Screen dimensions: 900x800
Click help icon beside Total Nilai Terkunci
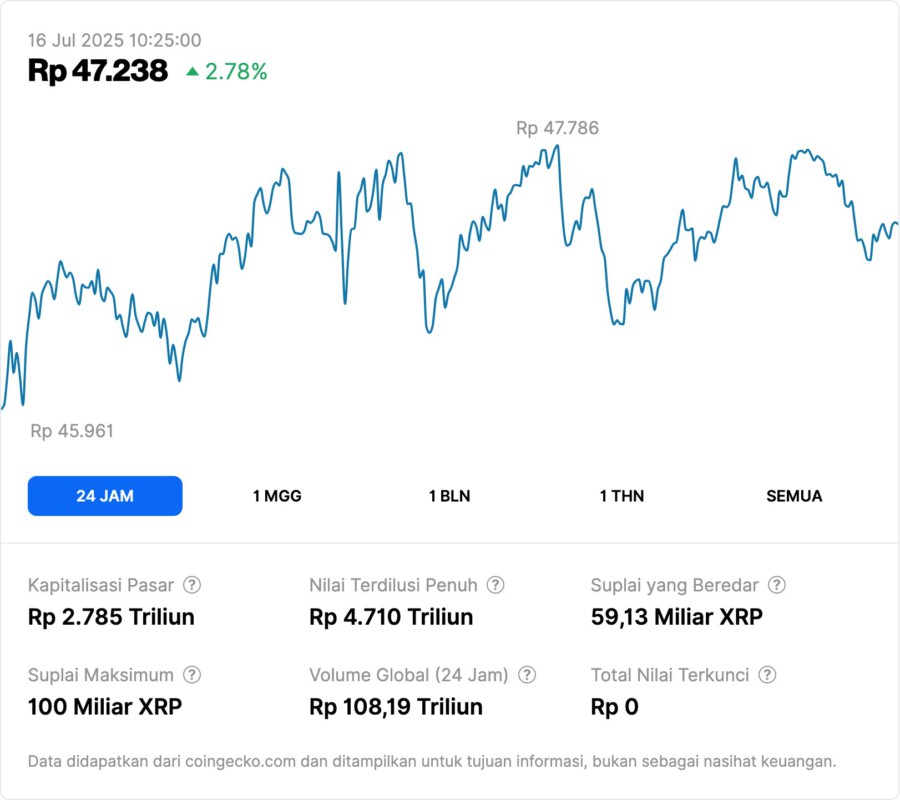(x=768, y=675)
